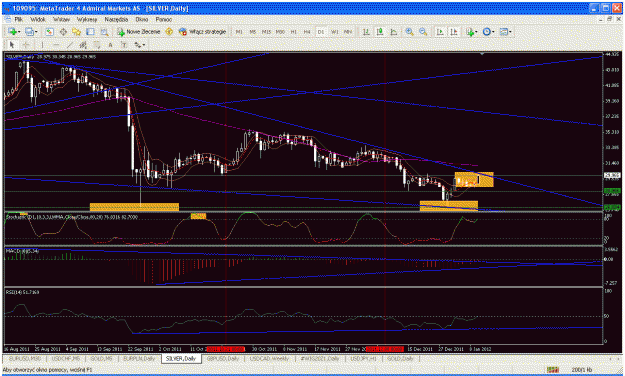The width and height of the screenshot is (625, 376).
Task: Open the Wykresy menu
Action: pos(86,19)
